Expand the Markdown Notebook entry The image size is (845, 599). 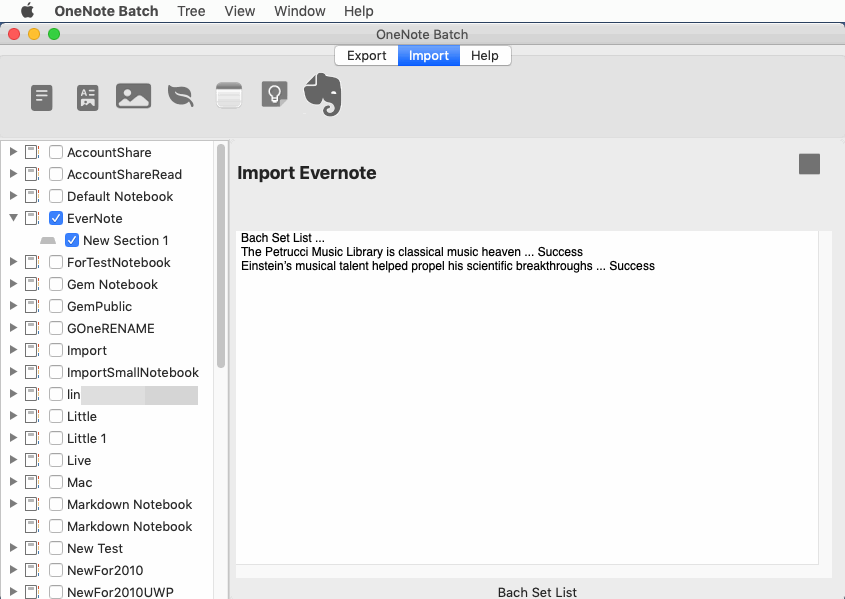pos(13,504)
